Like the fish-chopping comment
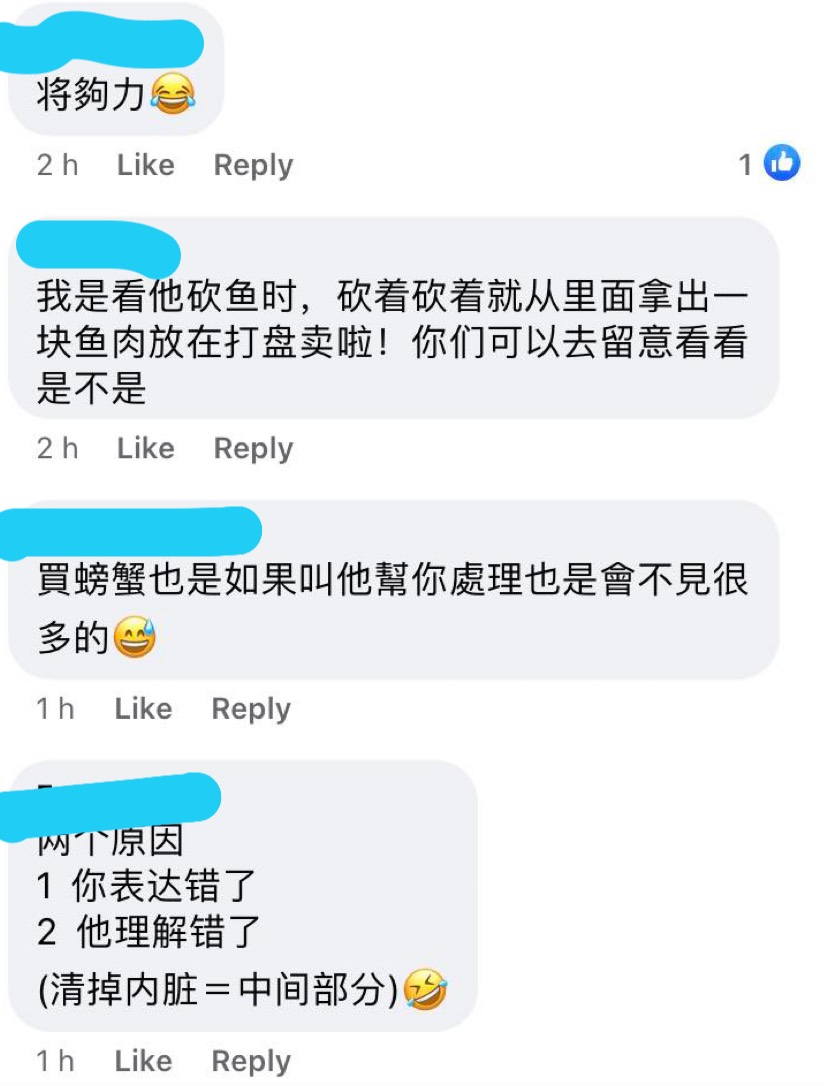This screenshot has width=828, height=1085. (146, 448)
